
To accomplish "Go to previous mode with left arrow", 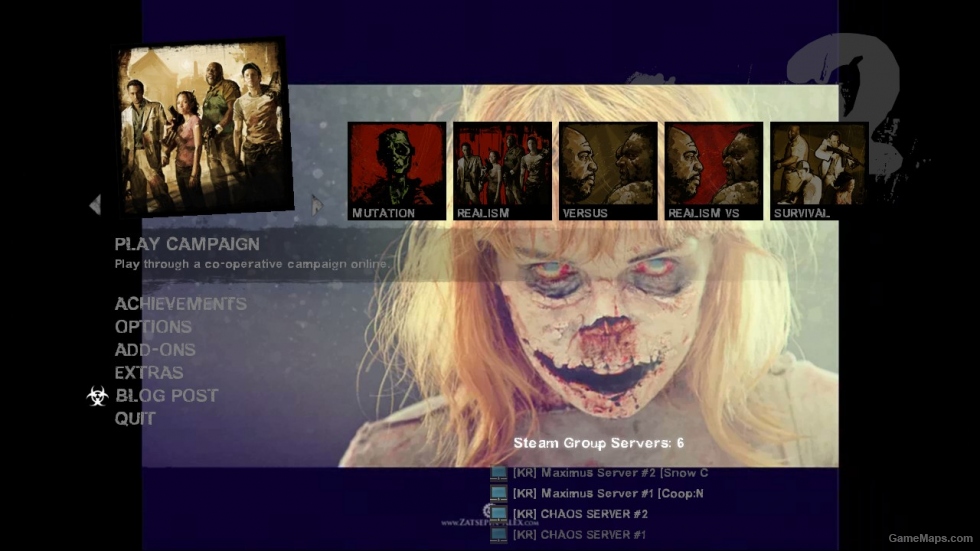I will (95, 204).
